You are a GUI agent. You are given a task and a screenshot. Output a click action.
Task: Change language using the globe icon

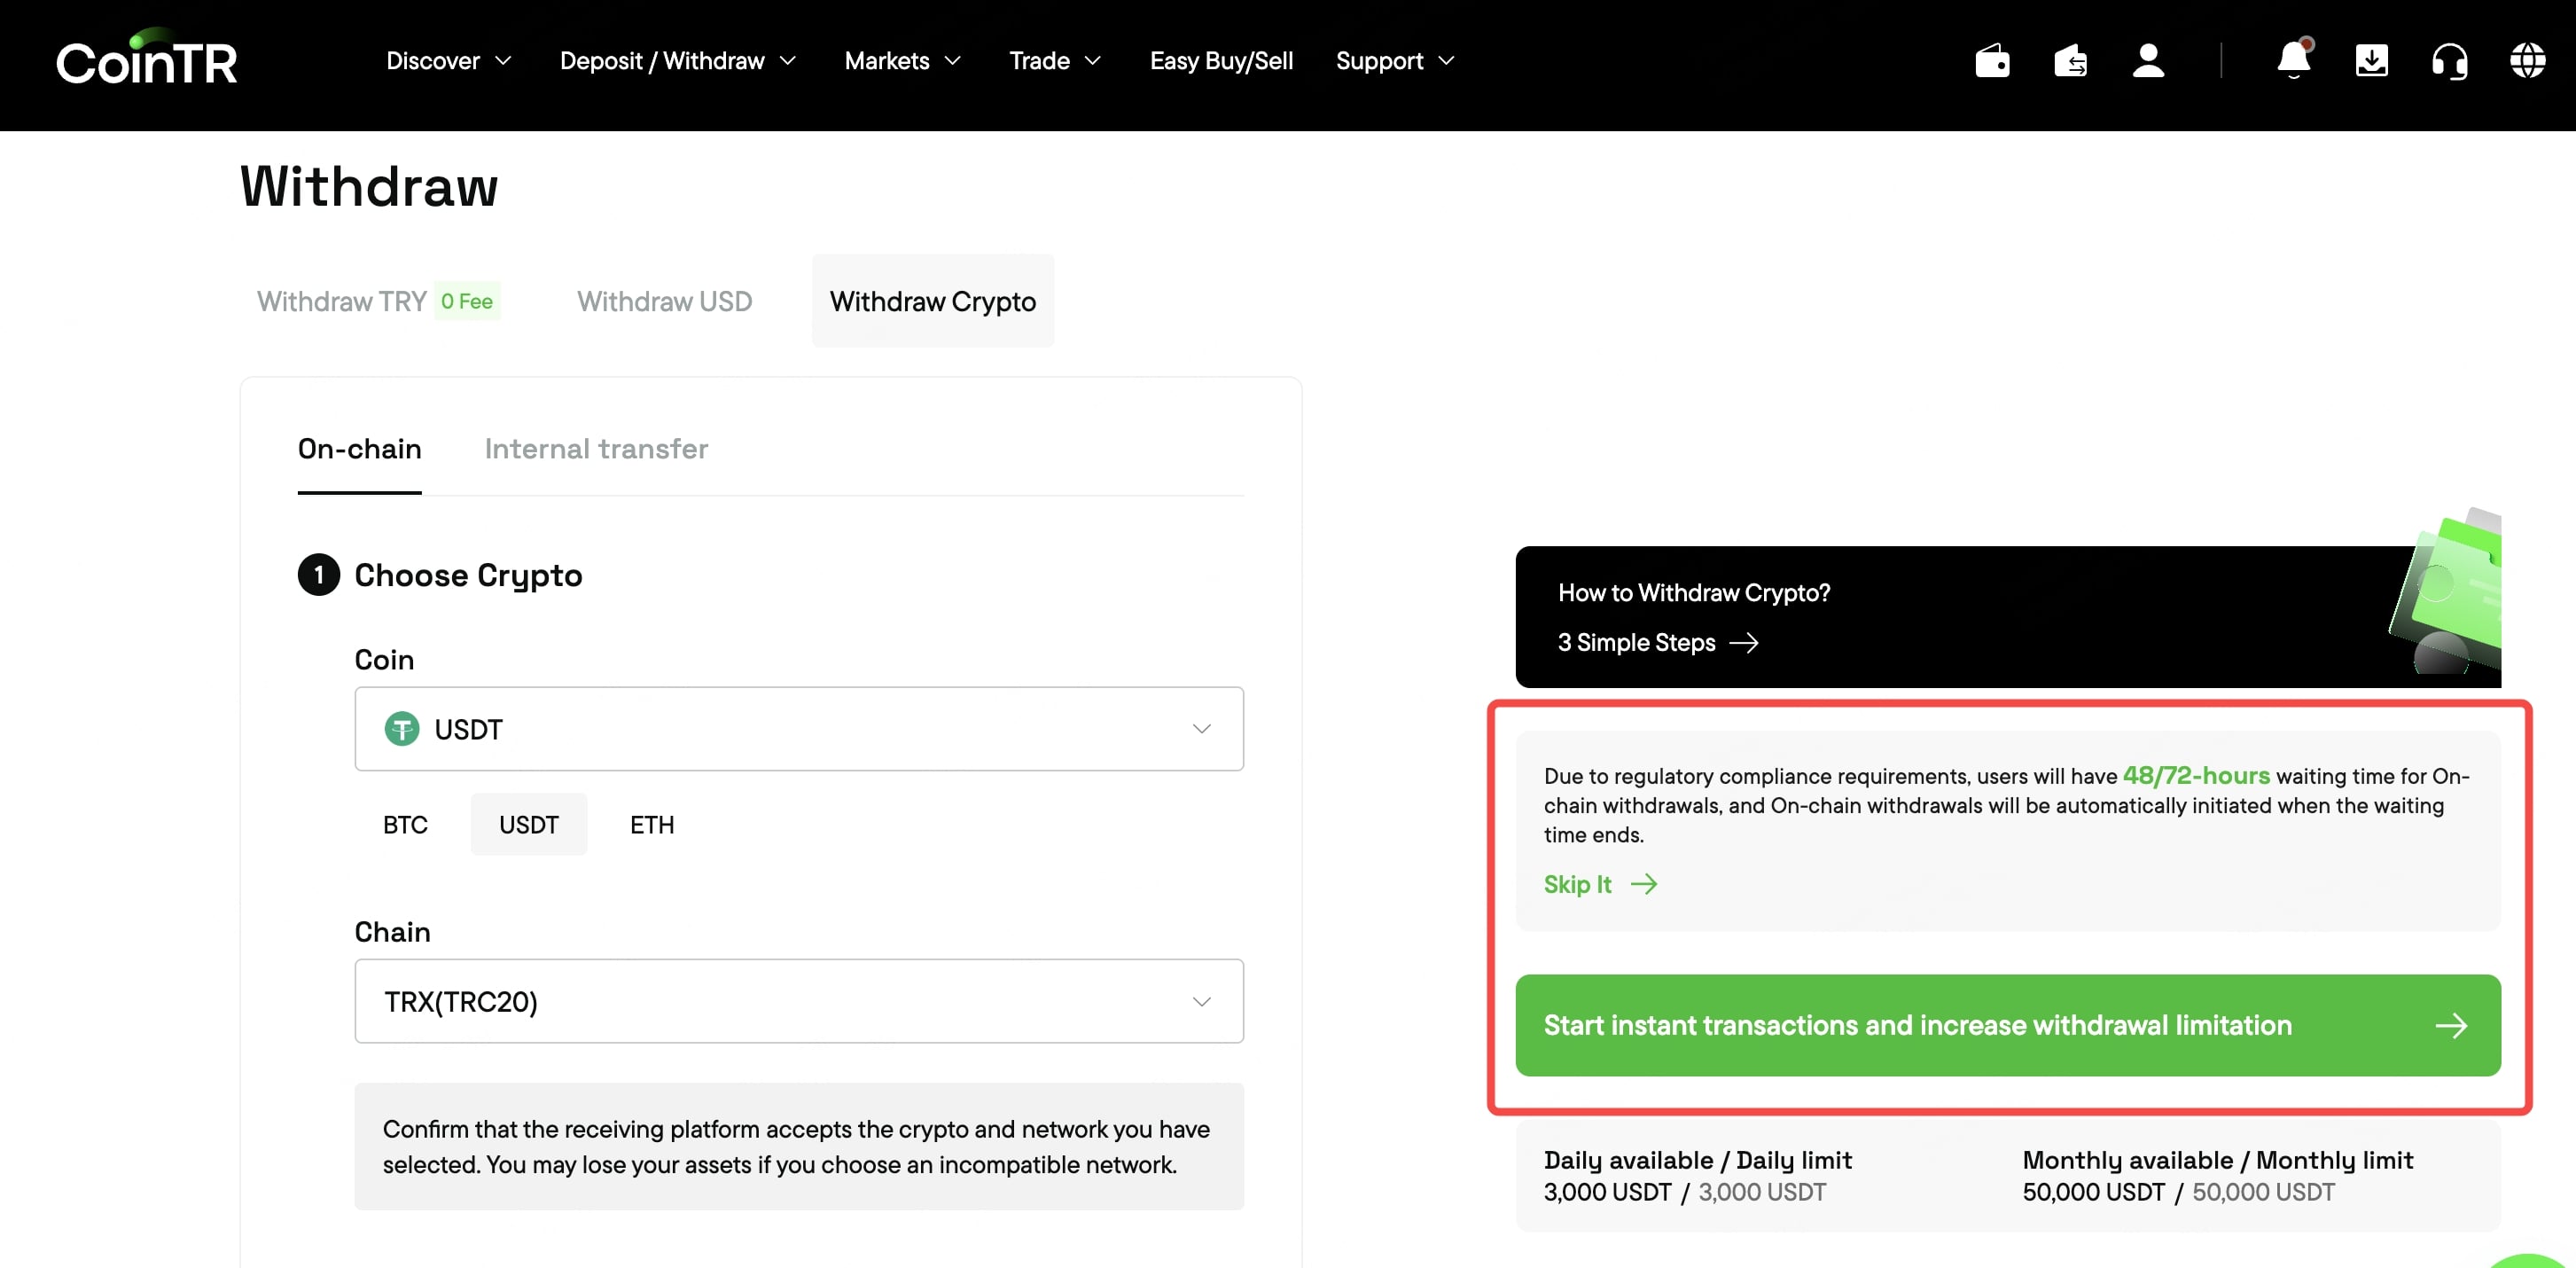(x=2529, y=61)
